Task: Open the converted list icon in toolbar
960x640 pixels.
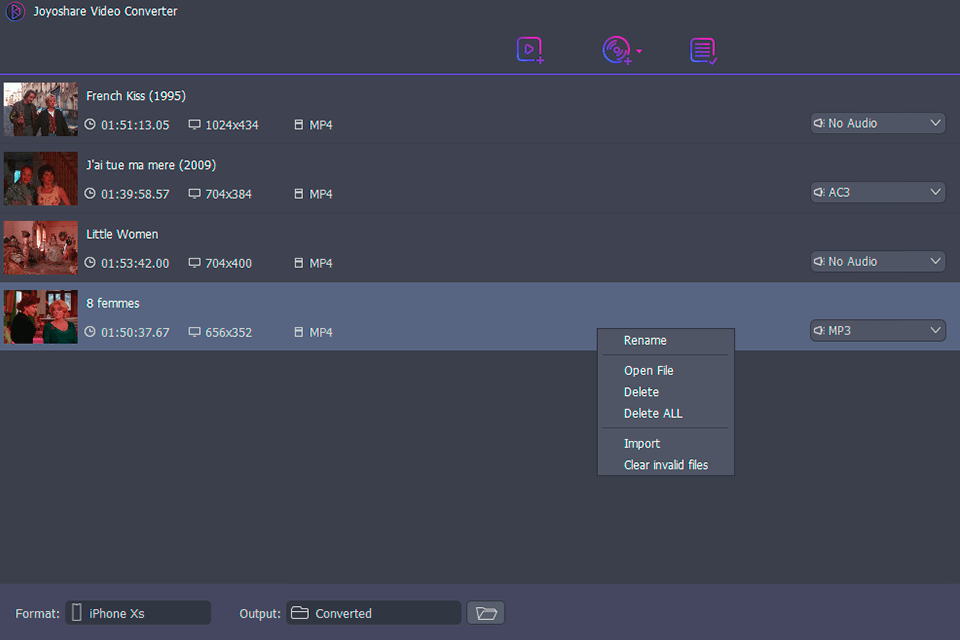Action: tap(704, 50)
